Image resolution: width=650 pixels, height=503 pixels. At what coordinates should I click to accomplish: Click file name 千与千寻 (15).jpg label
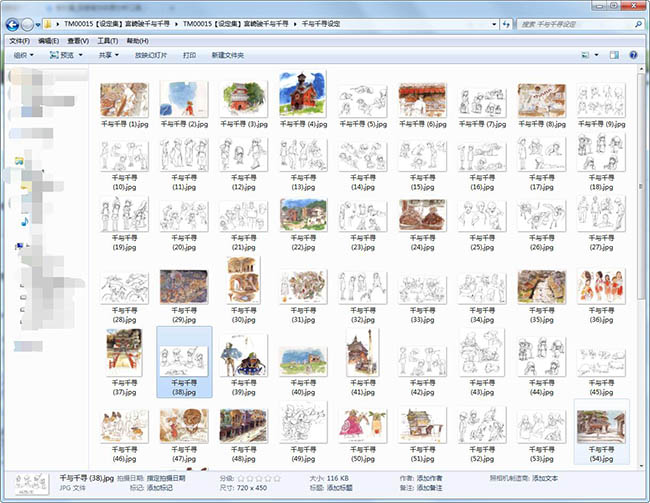coord(422,182)
